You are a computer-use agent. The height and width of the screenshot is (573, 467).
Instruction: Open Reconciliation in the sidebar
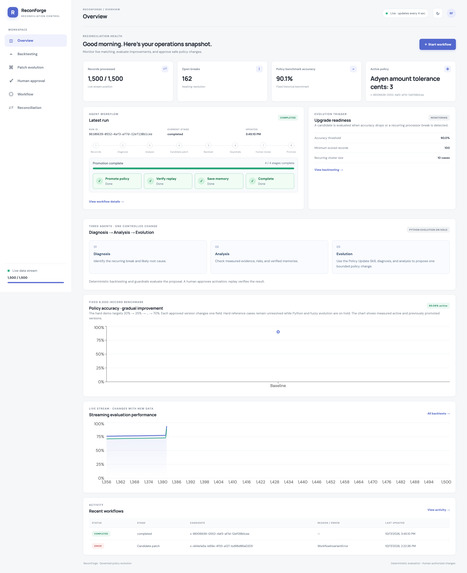pyautogui.click(x=36, y=108)
